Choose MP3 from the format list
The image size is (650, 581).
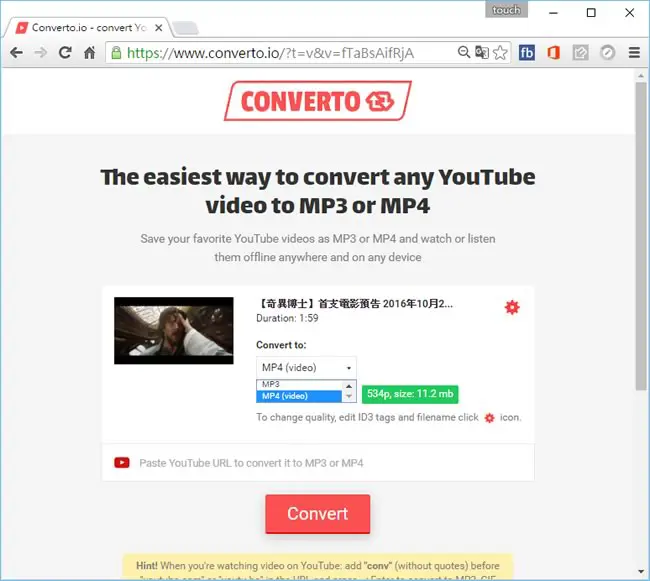coord(299,385)
